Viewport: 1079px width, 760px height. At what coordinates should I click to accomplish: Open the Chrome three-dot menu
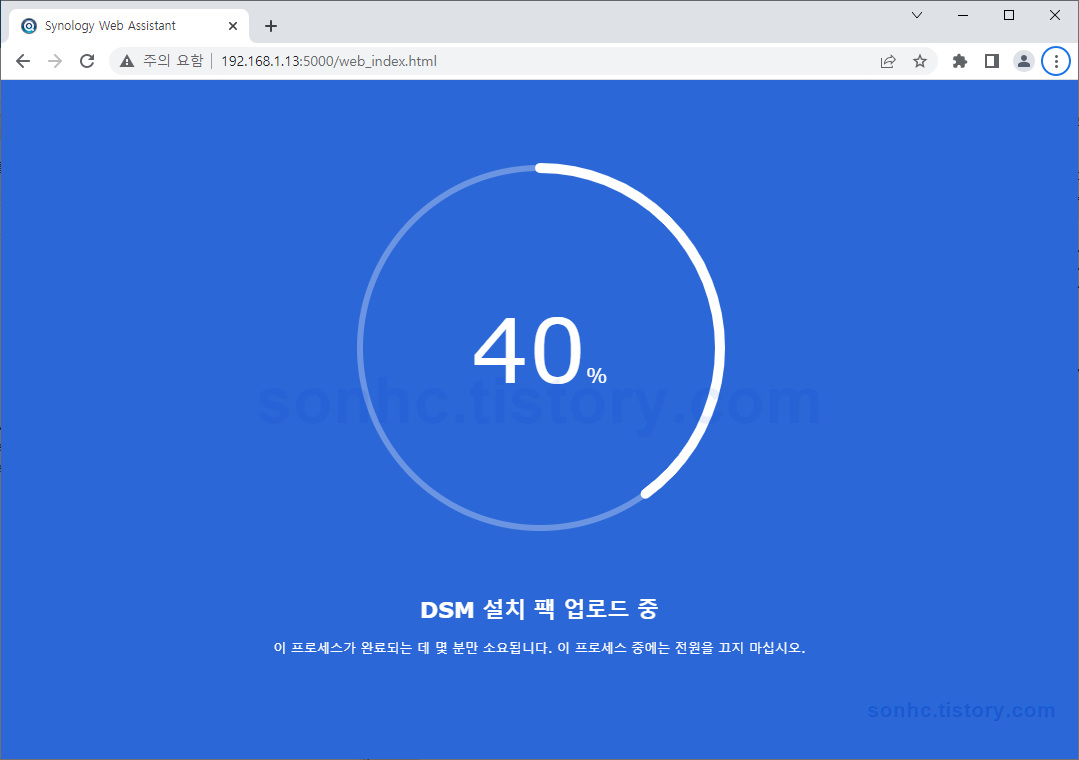coord(1056,61)
